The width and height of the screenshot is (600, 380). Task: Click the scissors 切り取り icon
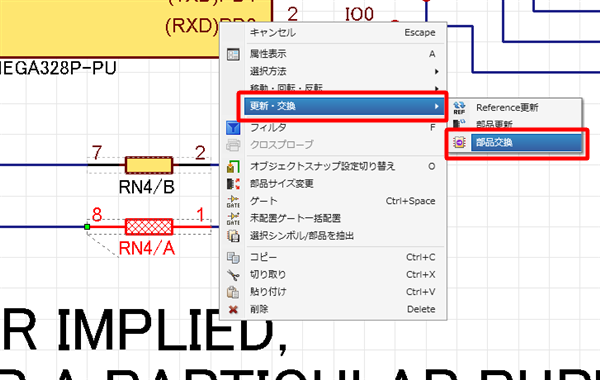pos(233,275)
